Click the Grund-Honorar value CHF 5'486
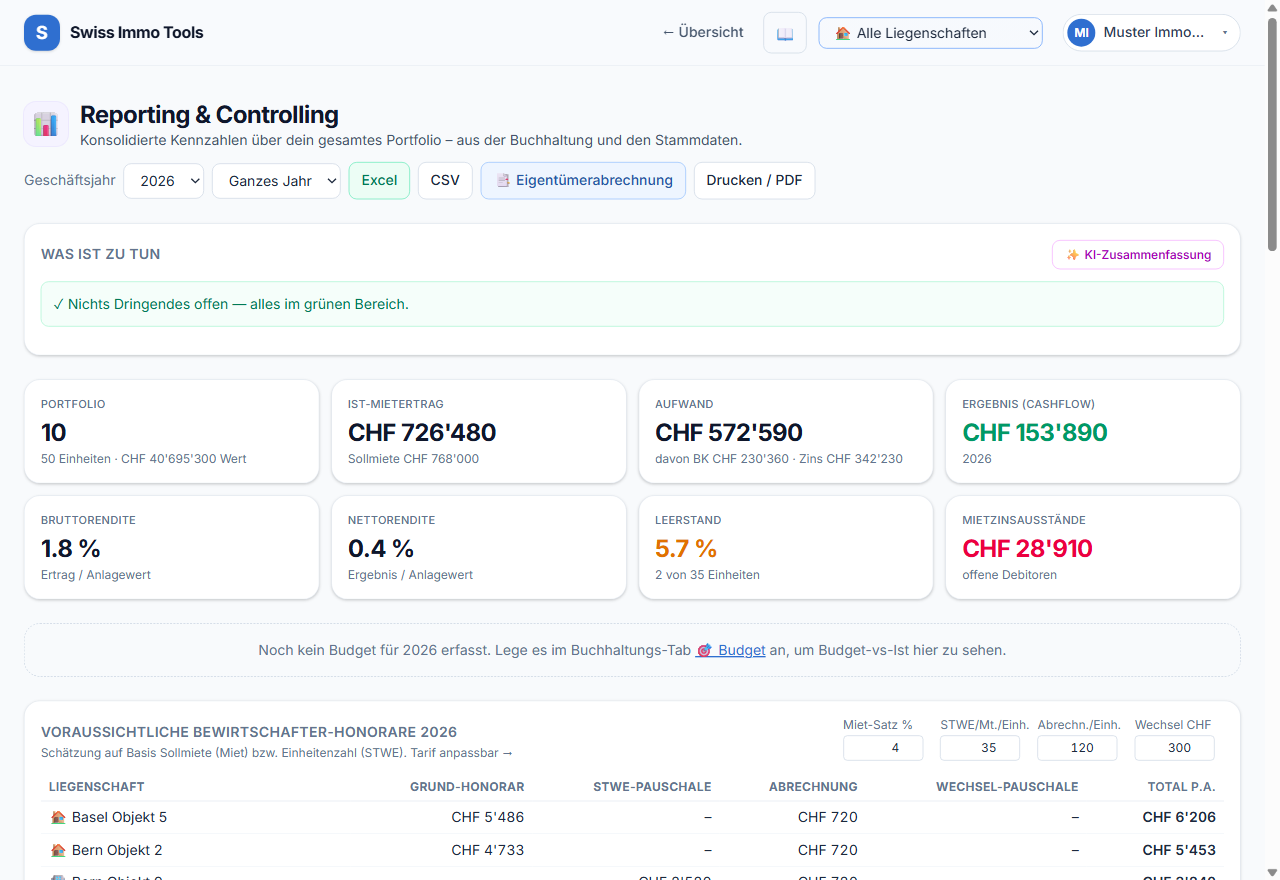Screen dimensions: 1280x880 488,817
